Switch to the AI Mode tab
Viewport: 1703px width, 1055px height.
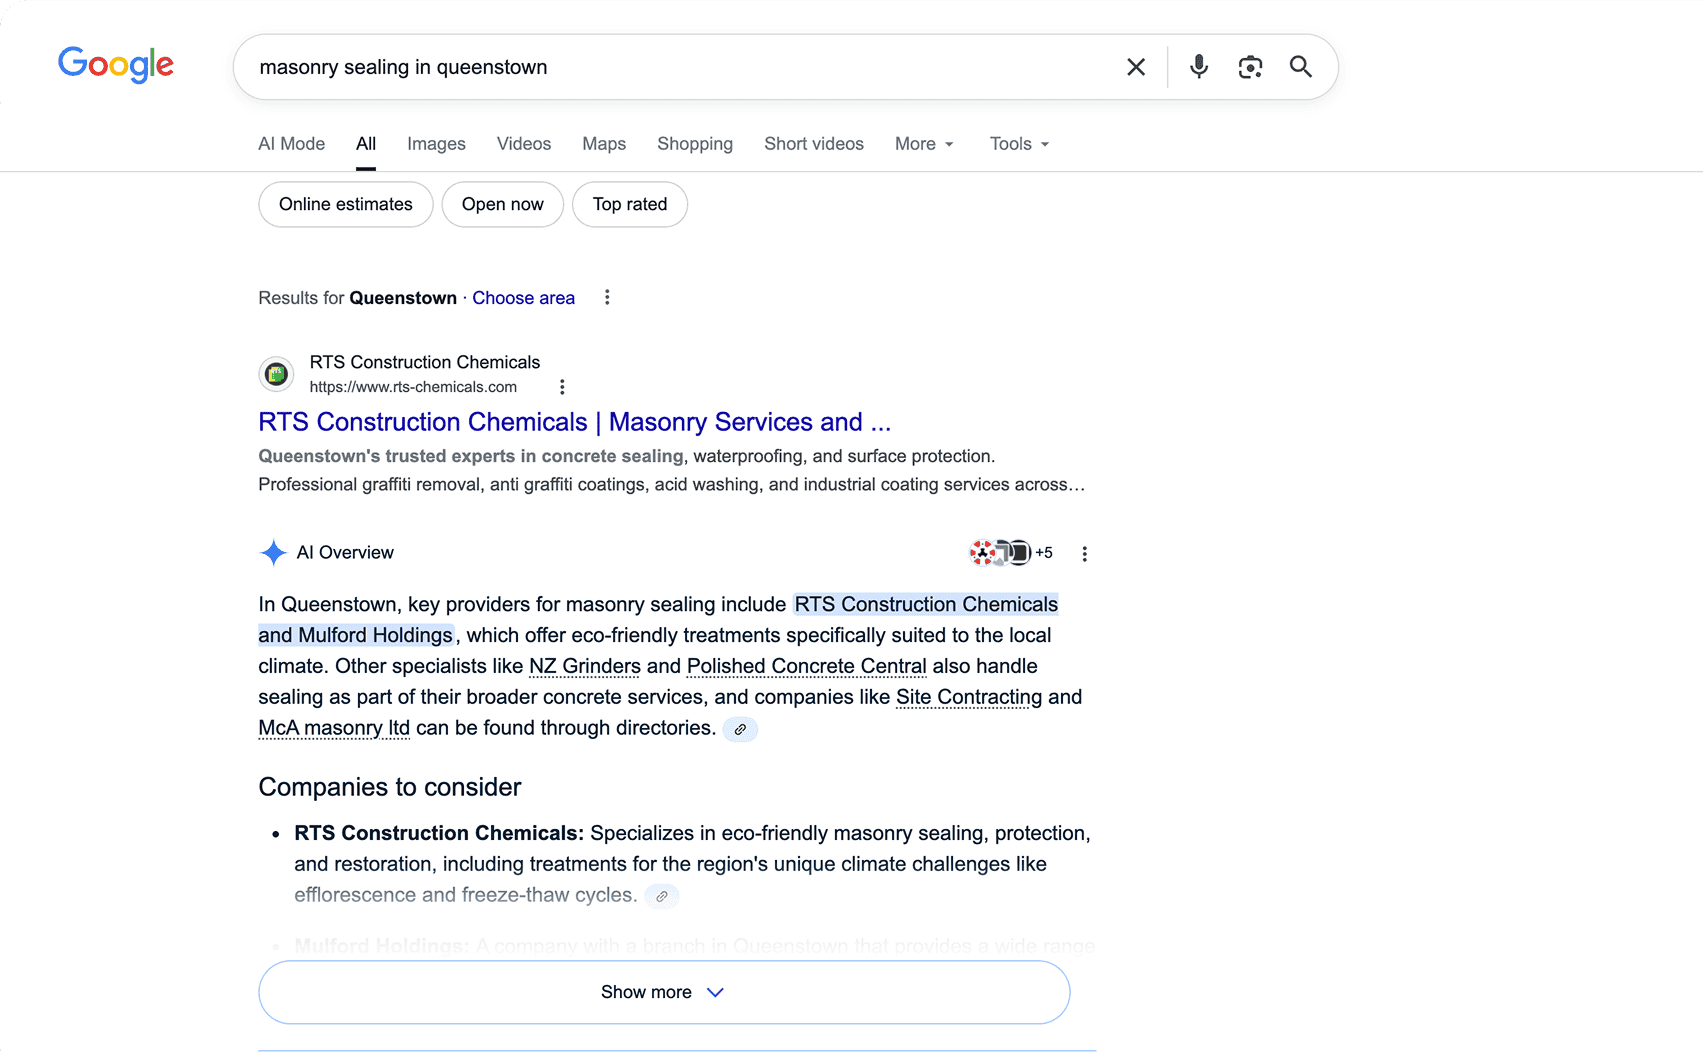[291, 144]
